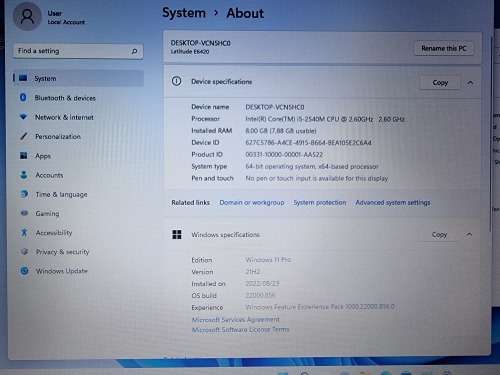Image resolution: width=500 pixels, height=375 pixels.
Task: Click the Privacy & security shield icon
Action: pyautogui.click(x=24, y=251)
